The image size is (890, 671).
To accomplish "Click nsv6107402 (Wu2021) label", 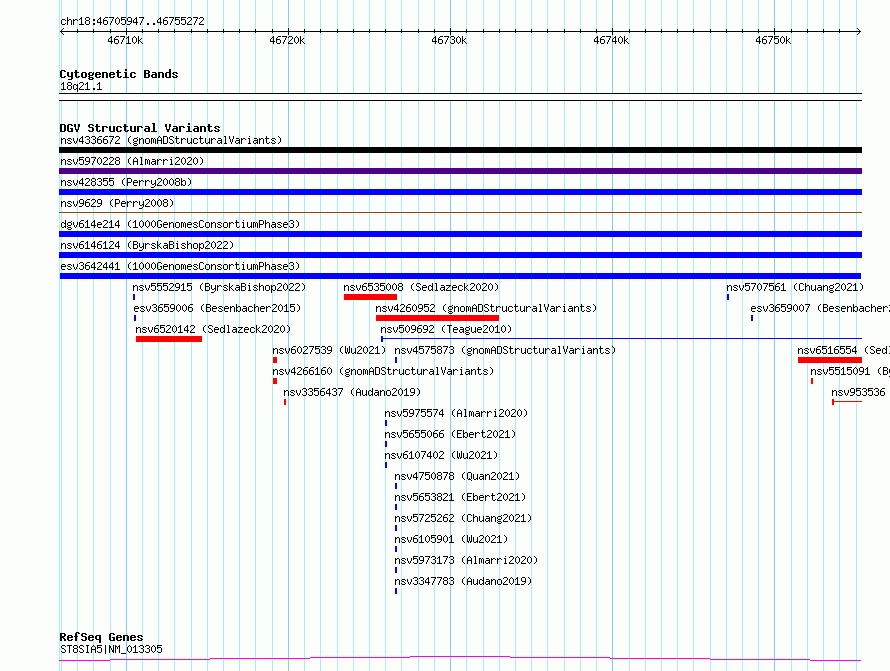I will coord(441,455).
